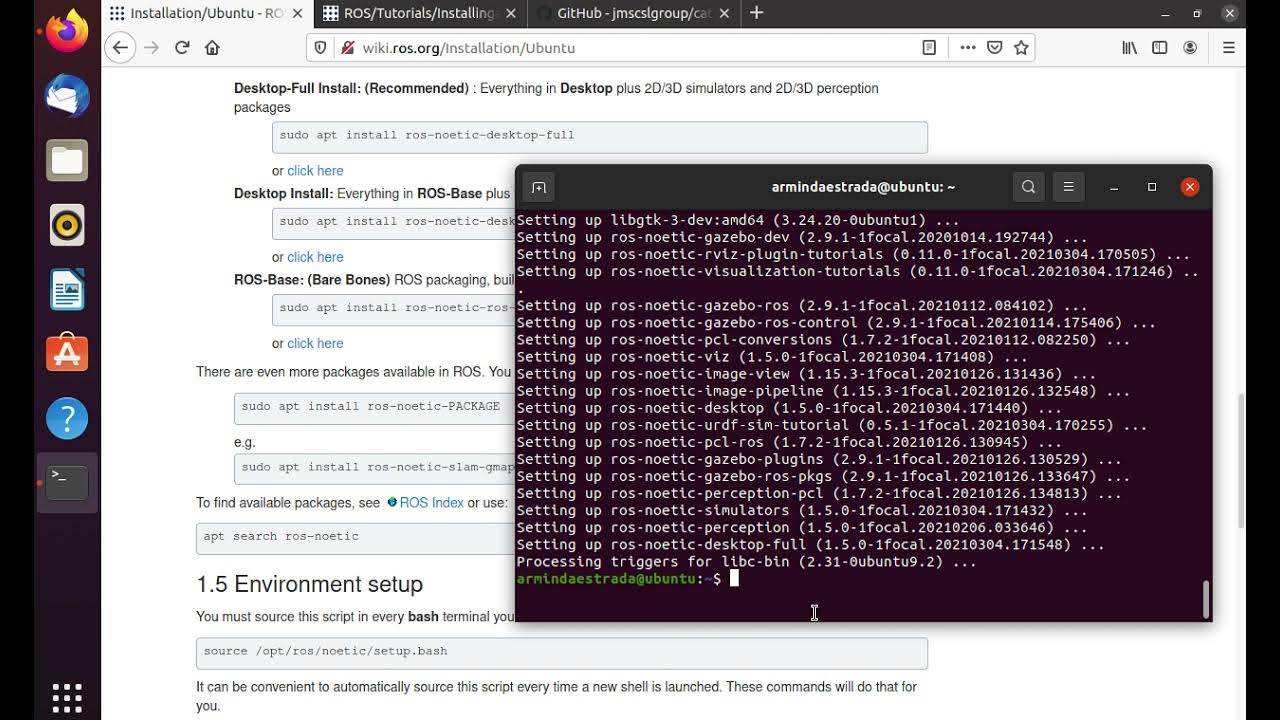Viewport: 1280px width, 720px height.
Task: Open a new Firefox tab
Action: 756,13
